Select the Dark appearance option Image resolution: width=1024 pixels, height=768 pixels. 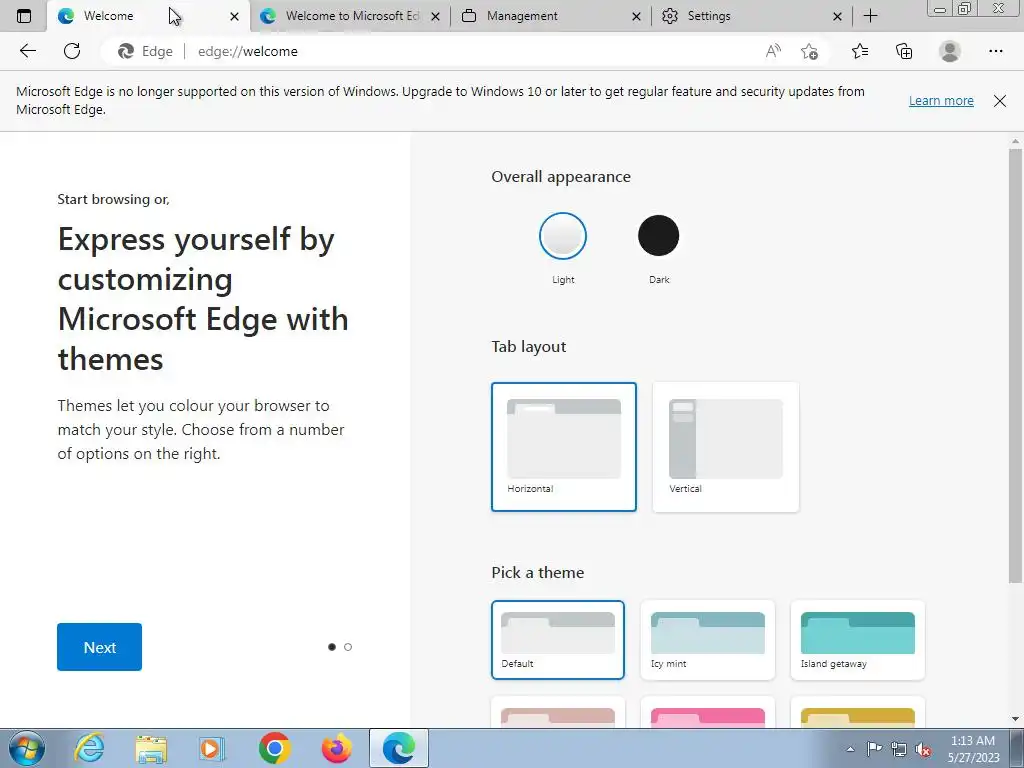[658, 236]
